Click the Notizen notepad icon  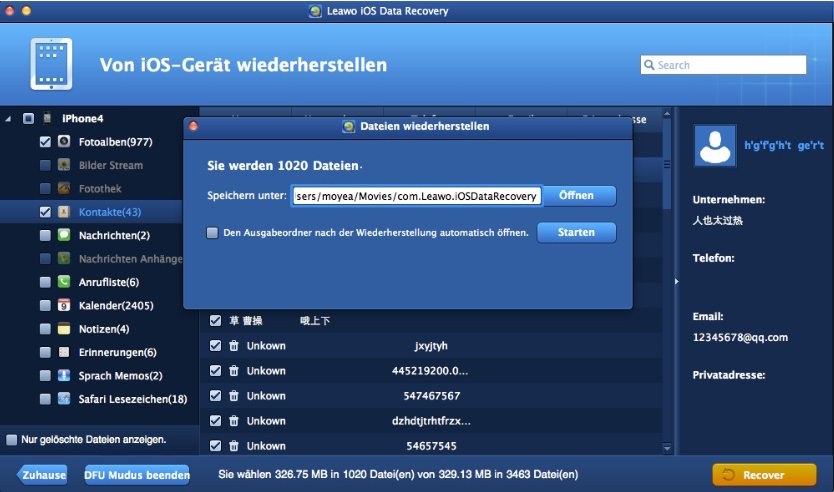[x=64, y=329]
